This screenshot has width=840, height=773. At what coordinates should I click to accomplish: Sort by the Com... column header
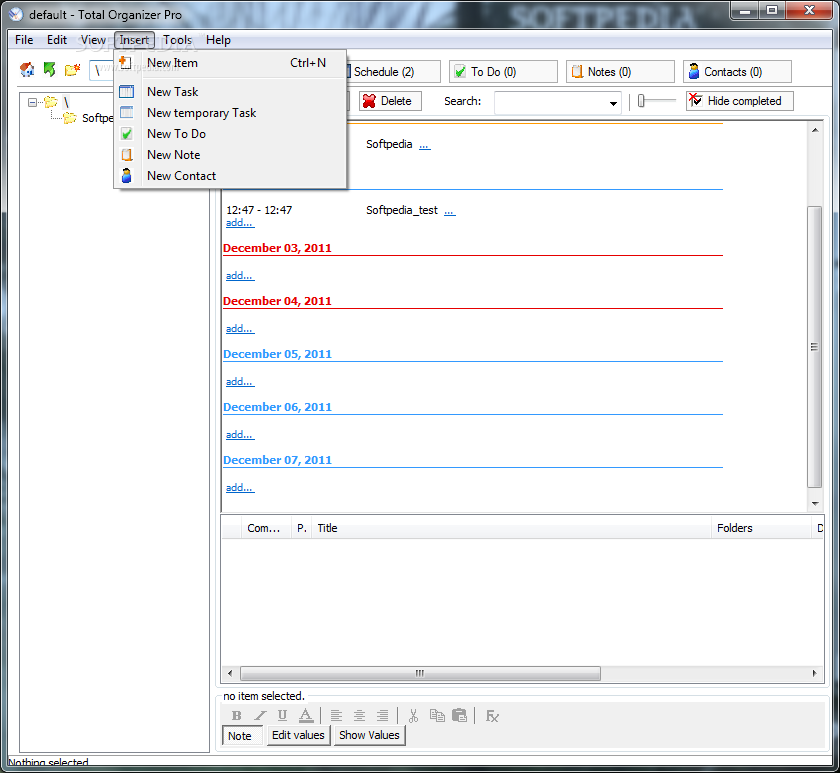[264, 528]
